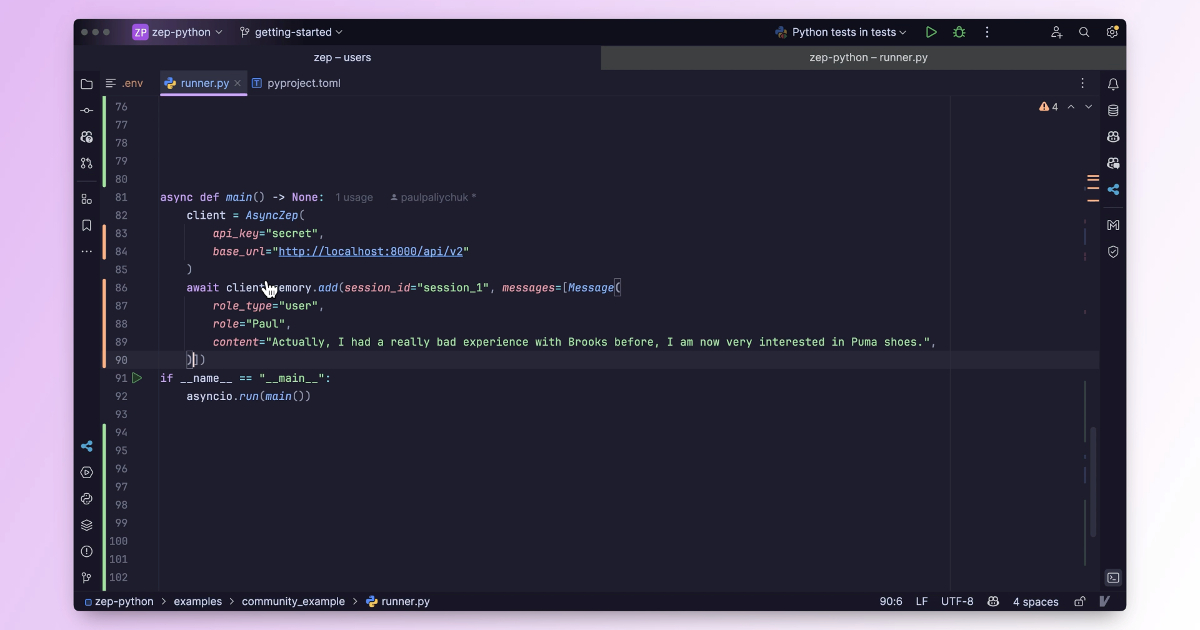Open the Terminal tool window
Screen dimensions: 1200x630
point(1113,578)
